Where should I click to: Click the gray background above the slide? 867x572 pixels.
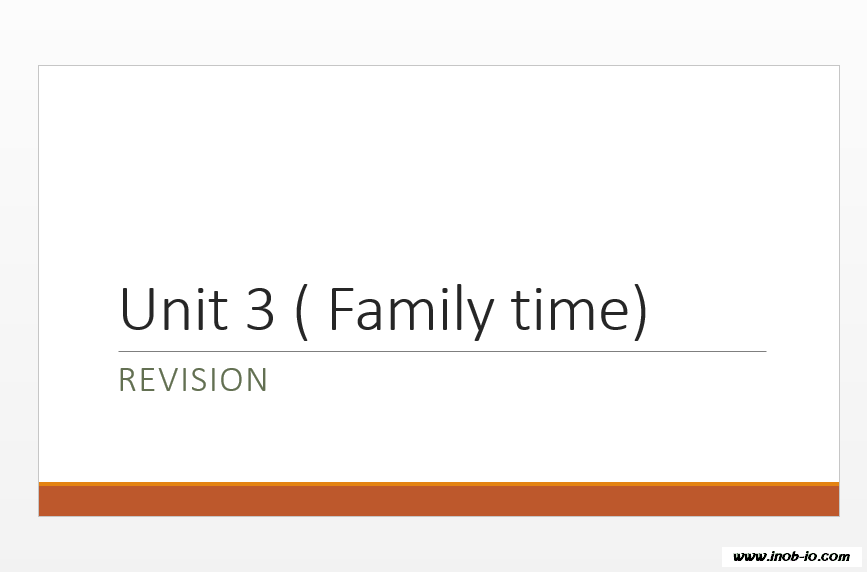click(438, 32)
